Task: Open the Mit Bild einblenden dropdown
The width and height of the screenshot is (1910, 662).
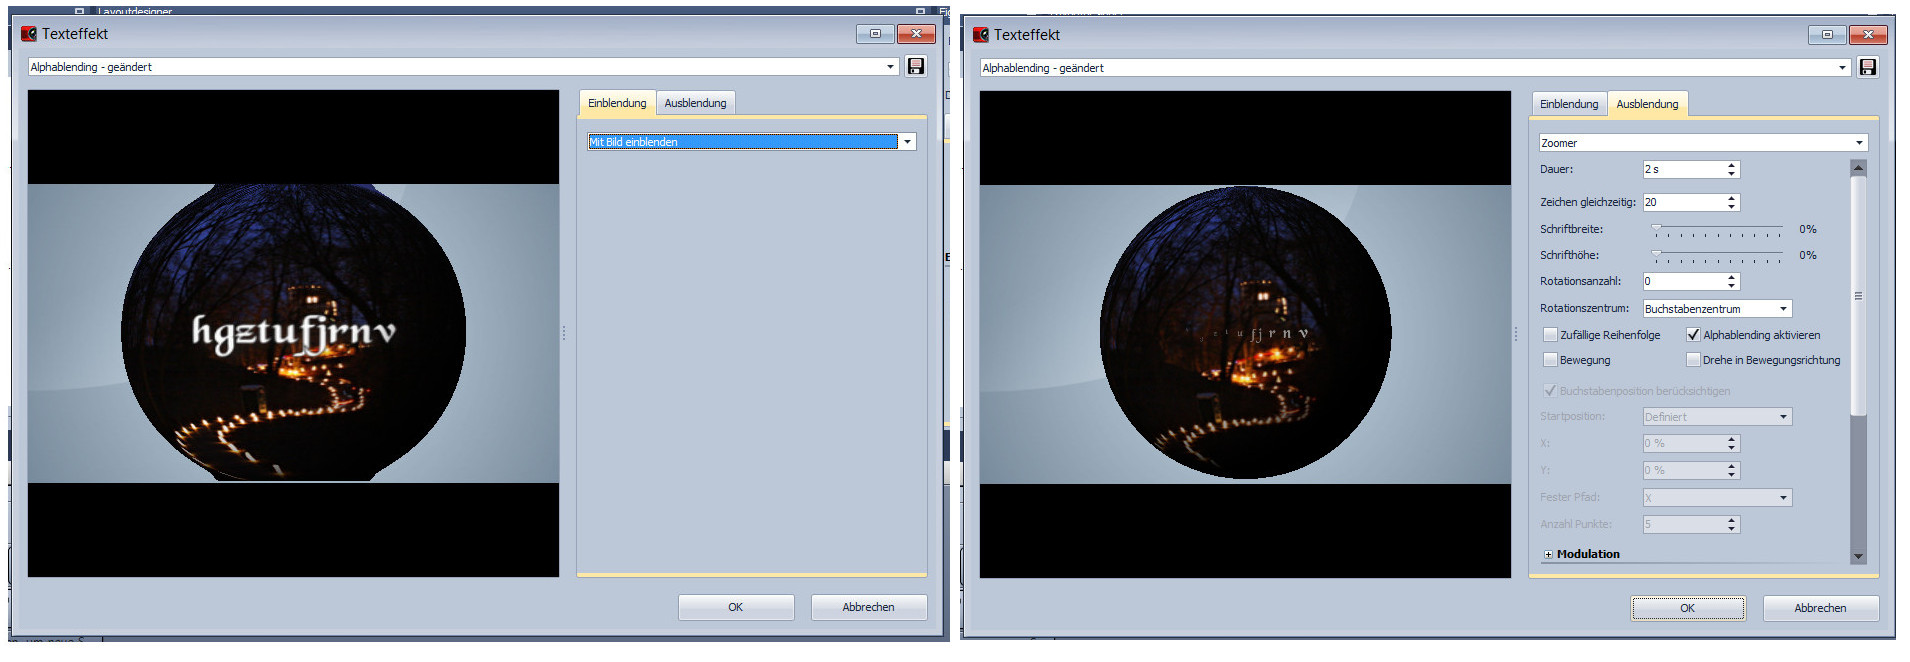Action: 907,142
